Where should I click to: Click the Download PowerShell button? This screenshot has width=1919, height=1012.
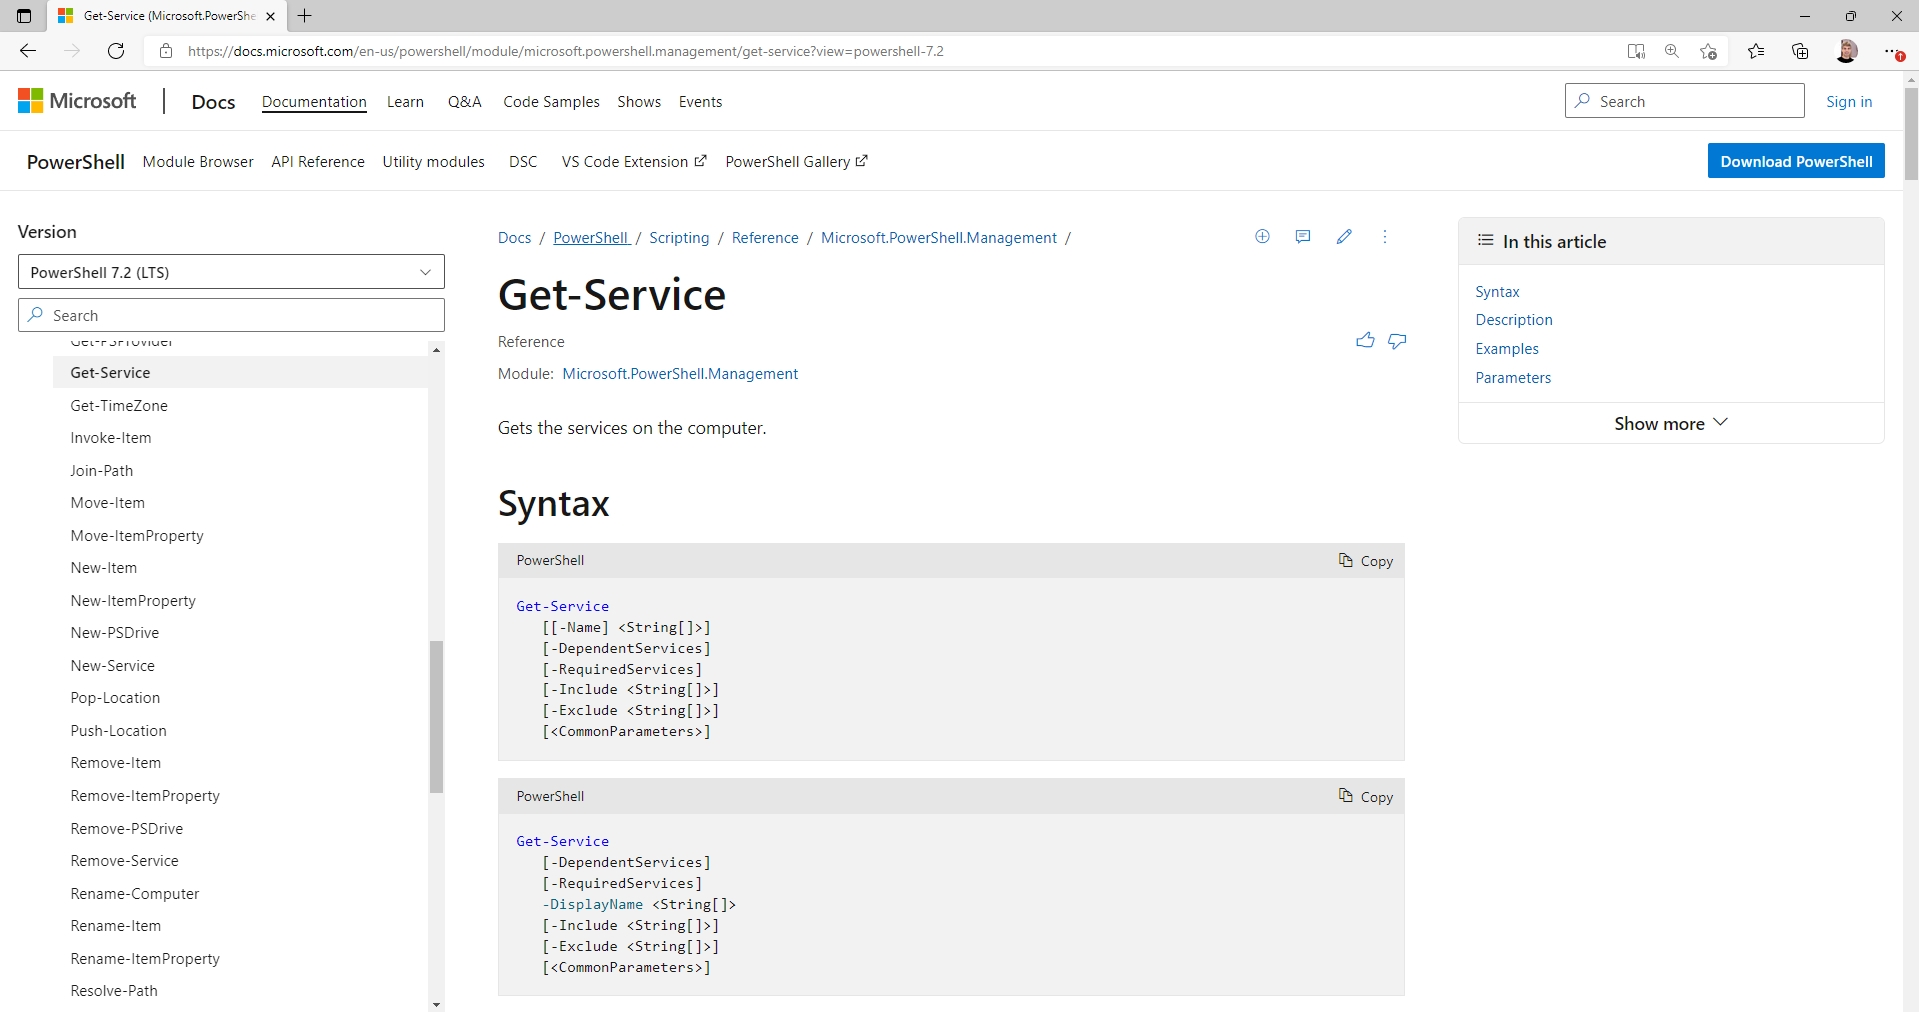1795,160
